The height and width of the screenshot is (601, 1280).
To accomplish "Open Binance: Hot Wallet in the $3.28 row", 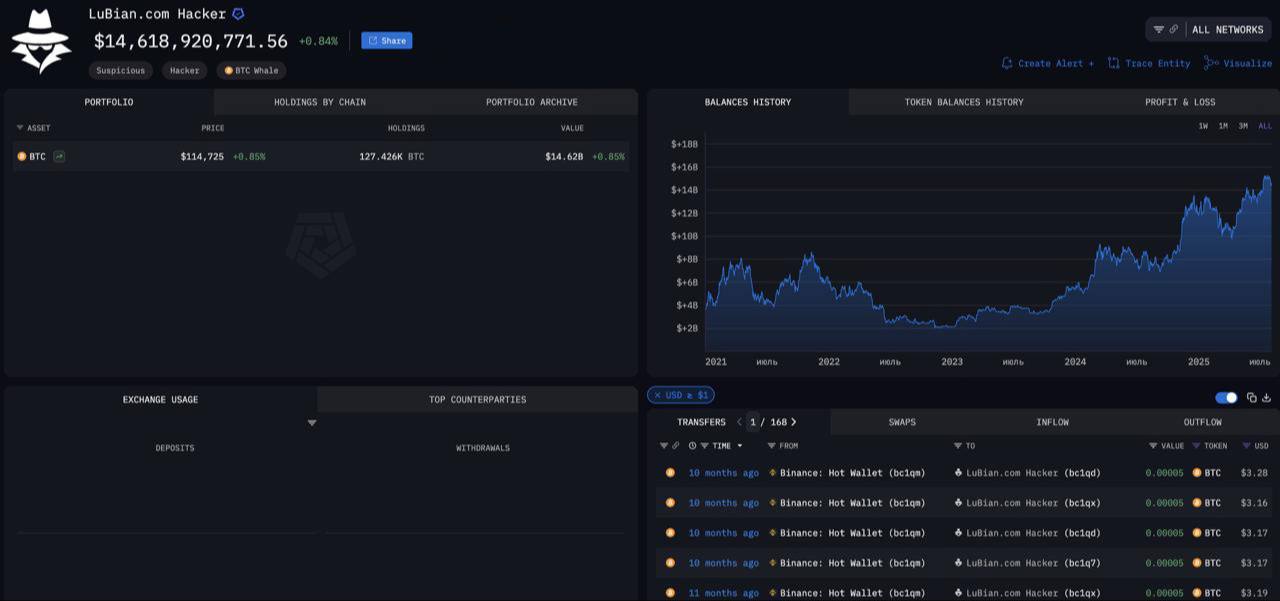I will click(x=852, y=473).
